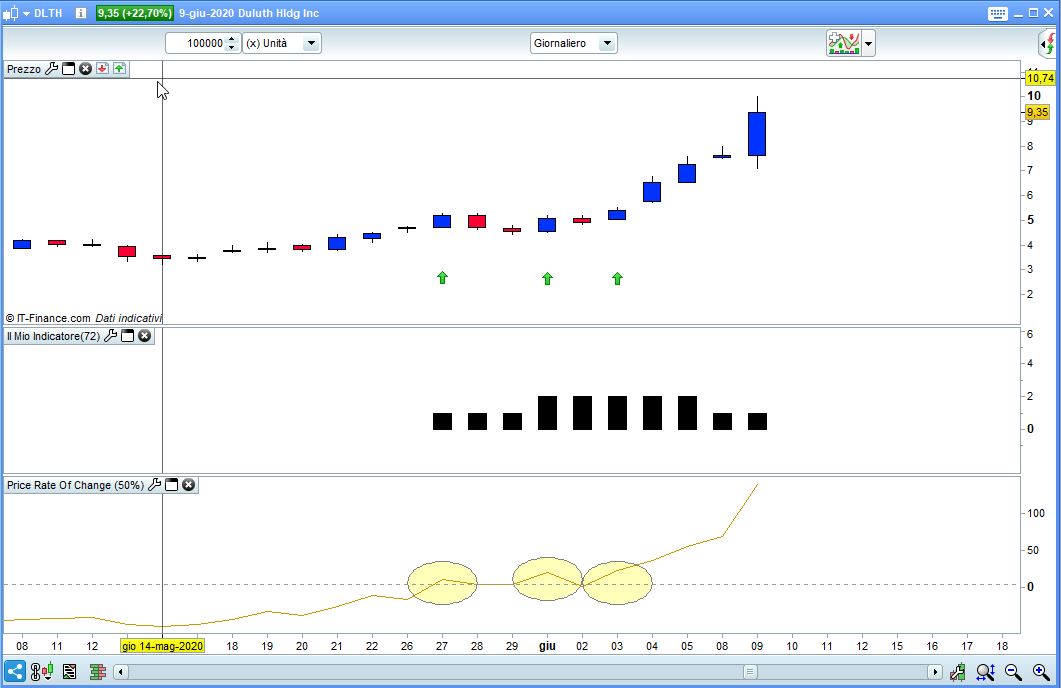The image size is (1061, 688).
Task: Click the Price Rate Of Change (50%) label
Action: pos(76,485)
